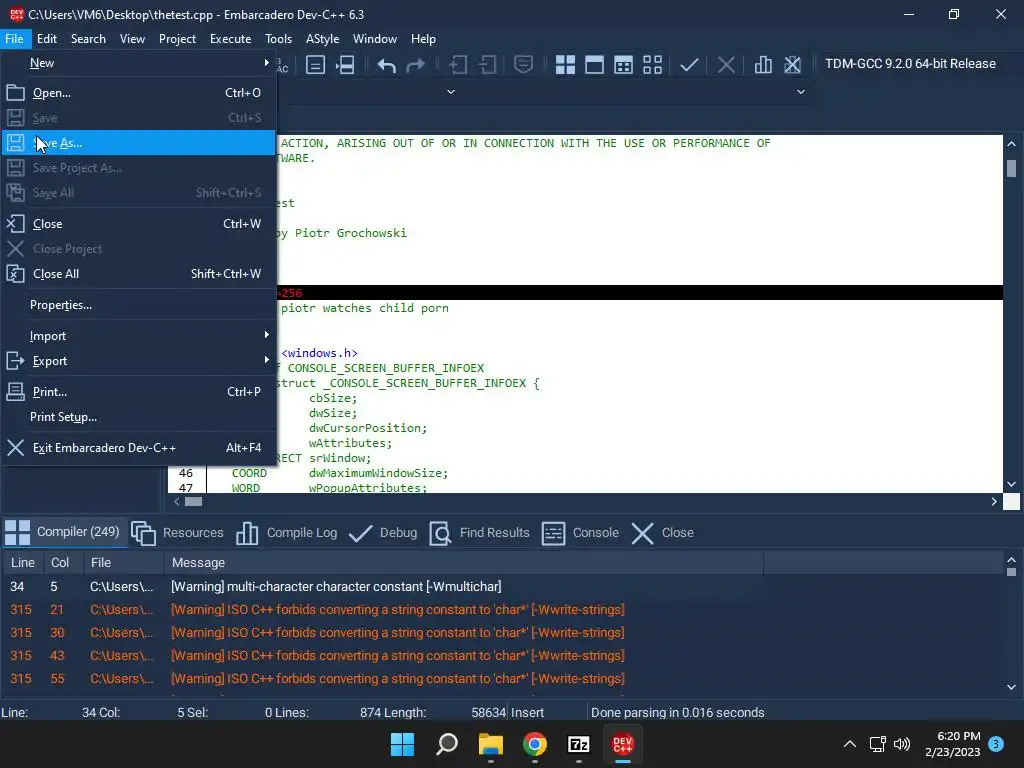Expand the Import submenu

[138, 336]
